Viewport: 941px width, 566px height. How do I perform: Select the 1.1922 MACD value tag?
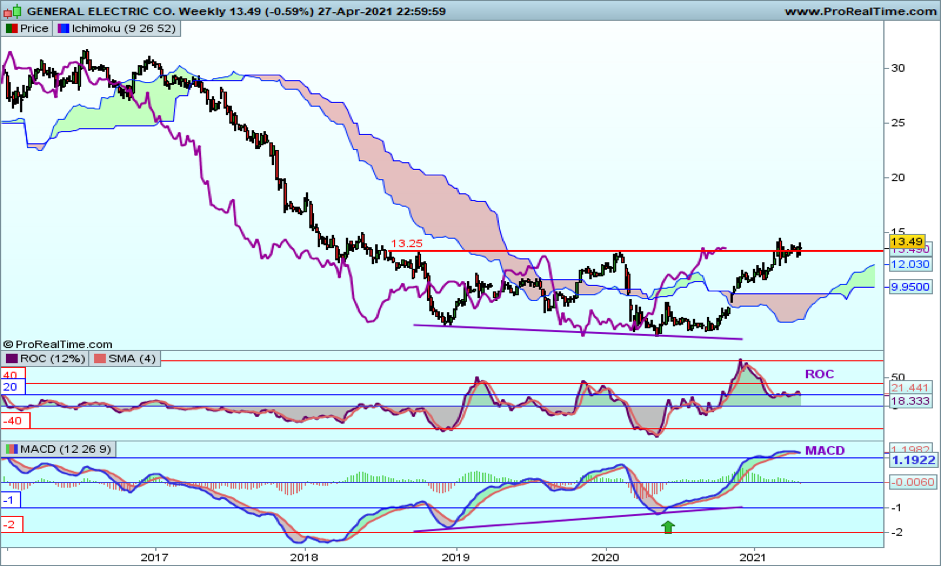point(913,460)
